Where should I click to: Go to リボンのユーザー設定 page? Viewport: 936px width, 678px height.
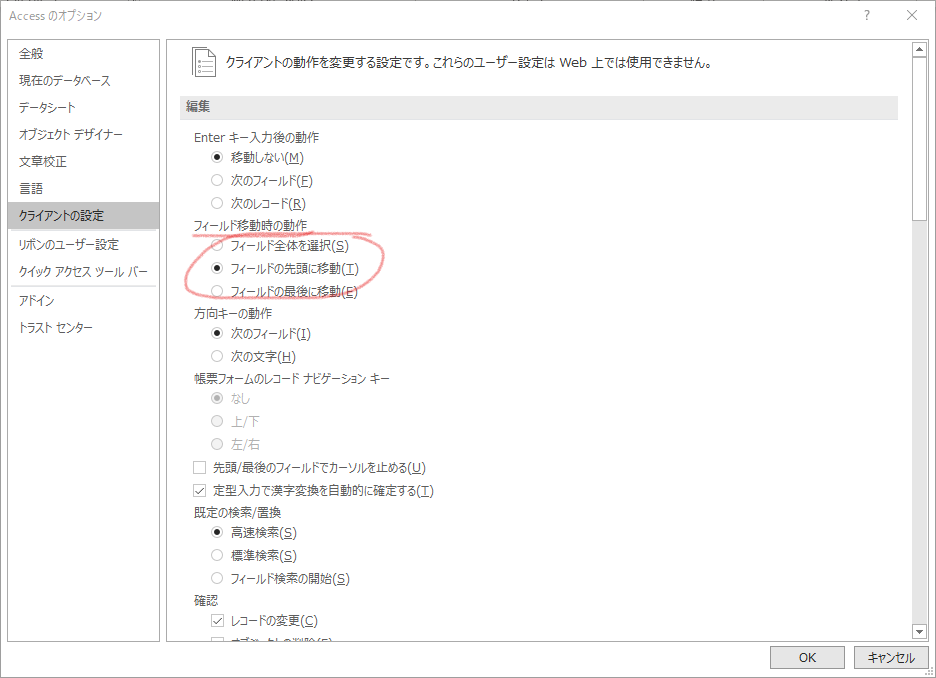pyautogui.click(x=68, y=244)
